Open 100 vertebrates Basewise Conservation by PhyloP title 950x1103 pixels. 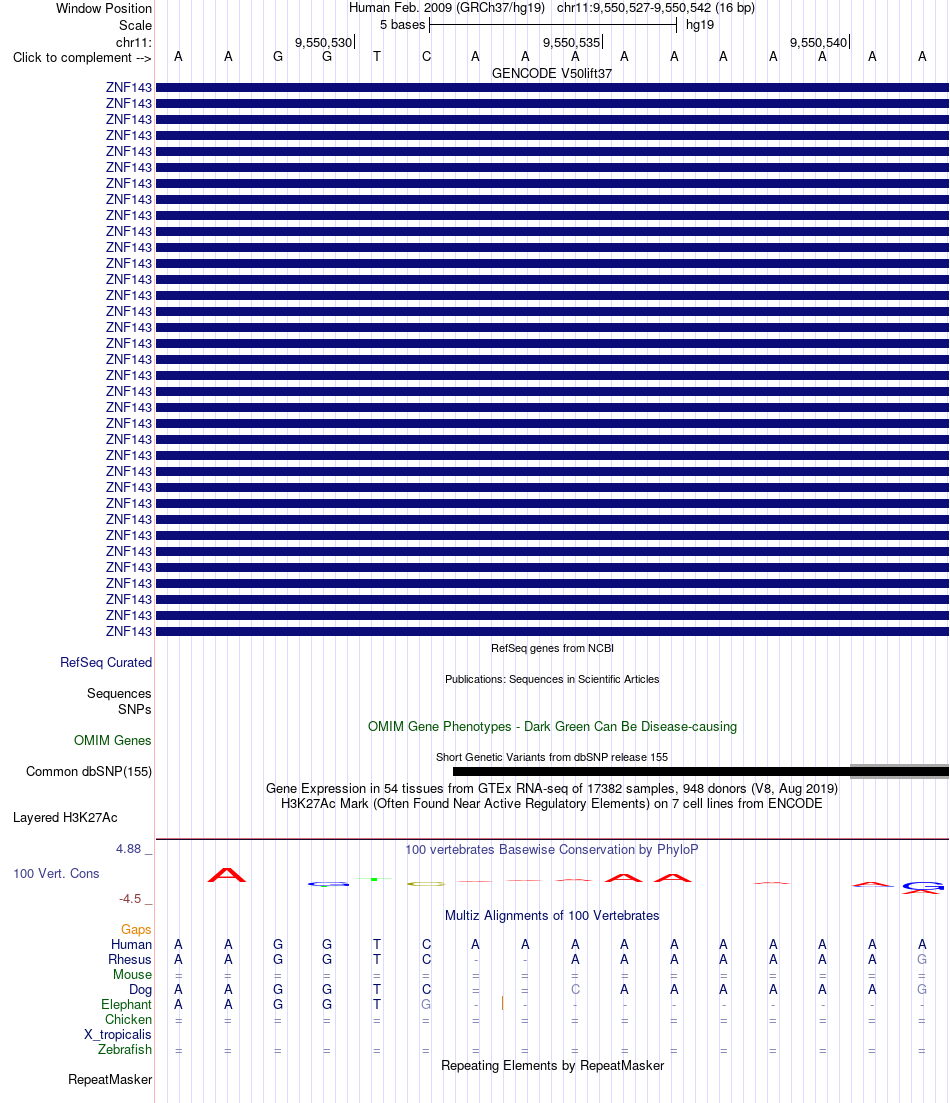(552, 850)
